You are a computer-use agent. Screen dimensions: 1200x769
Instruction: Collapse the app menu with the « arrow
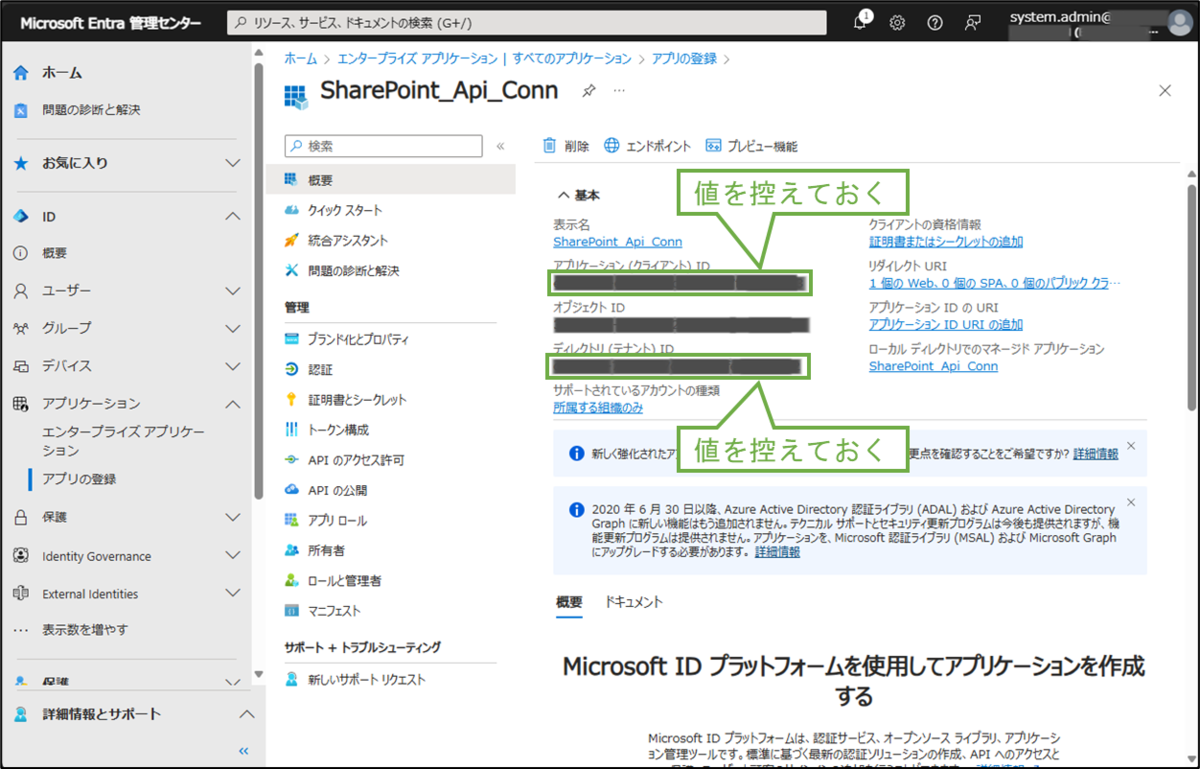(500, 144)
